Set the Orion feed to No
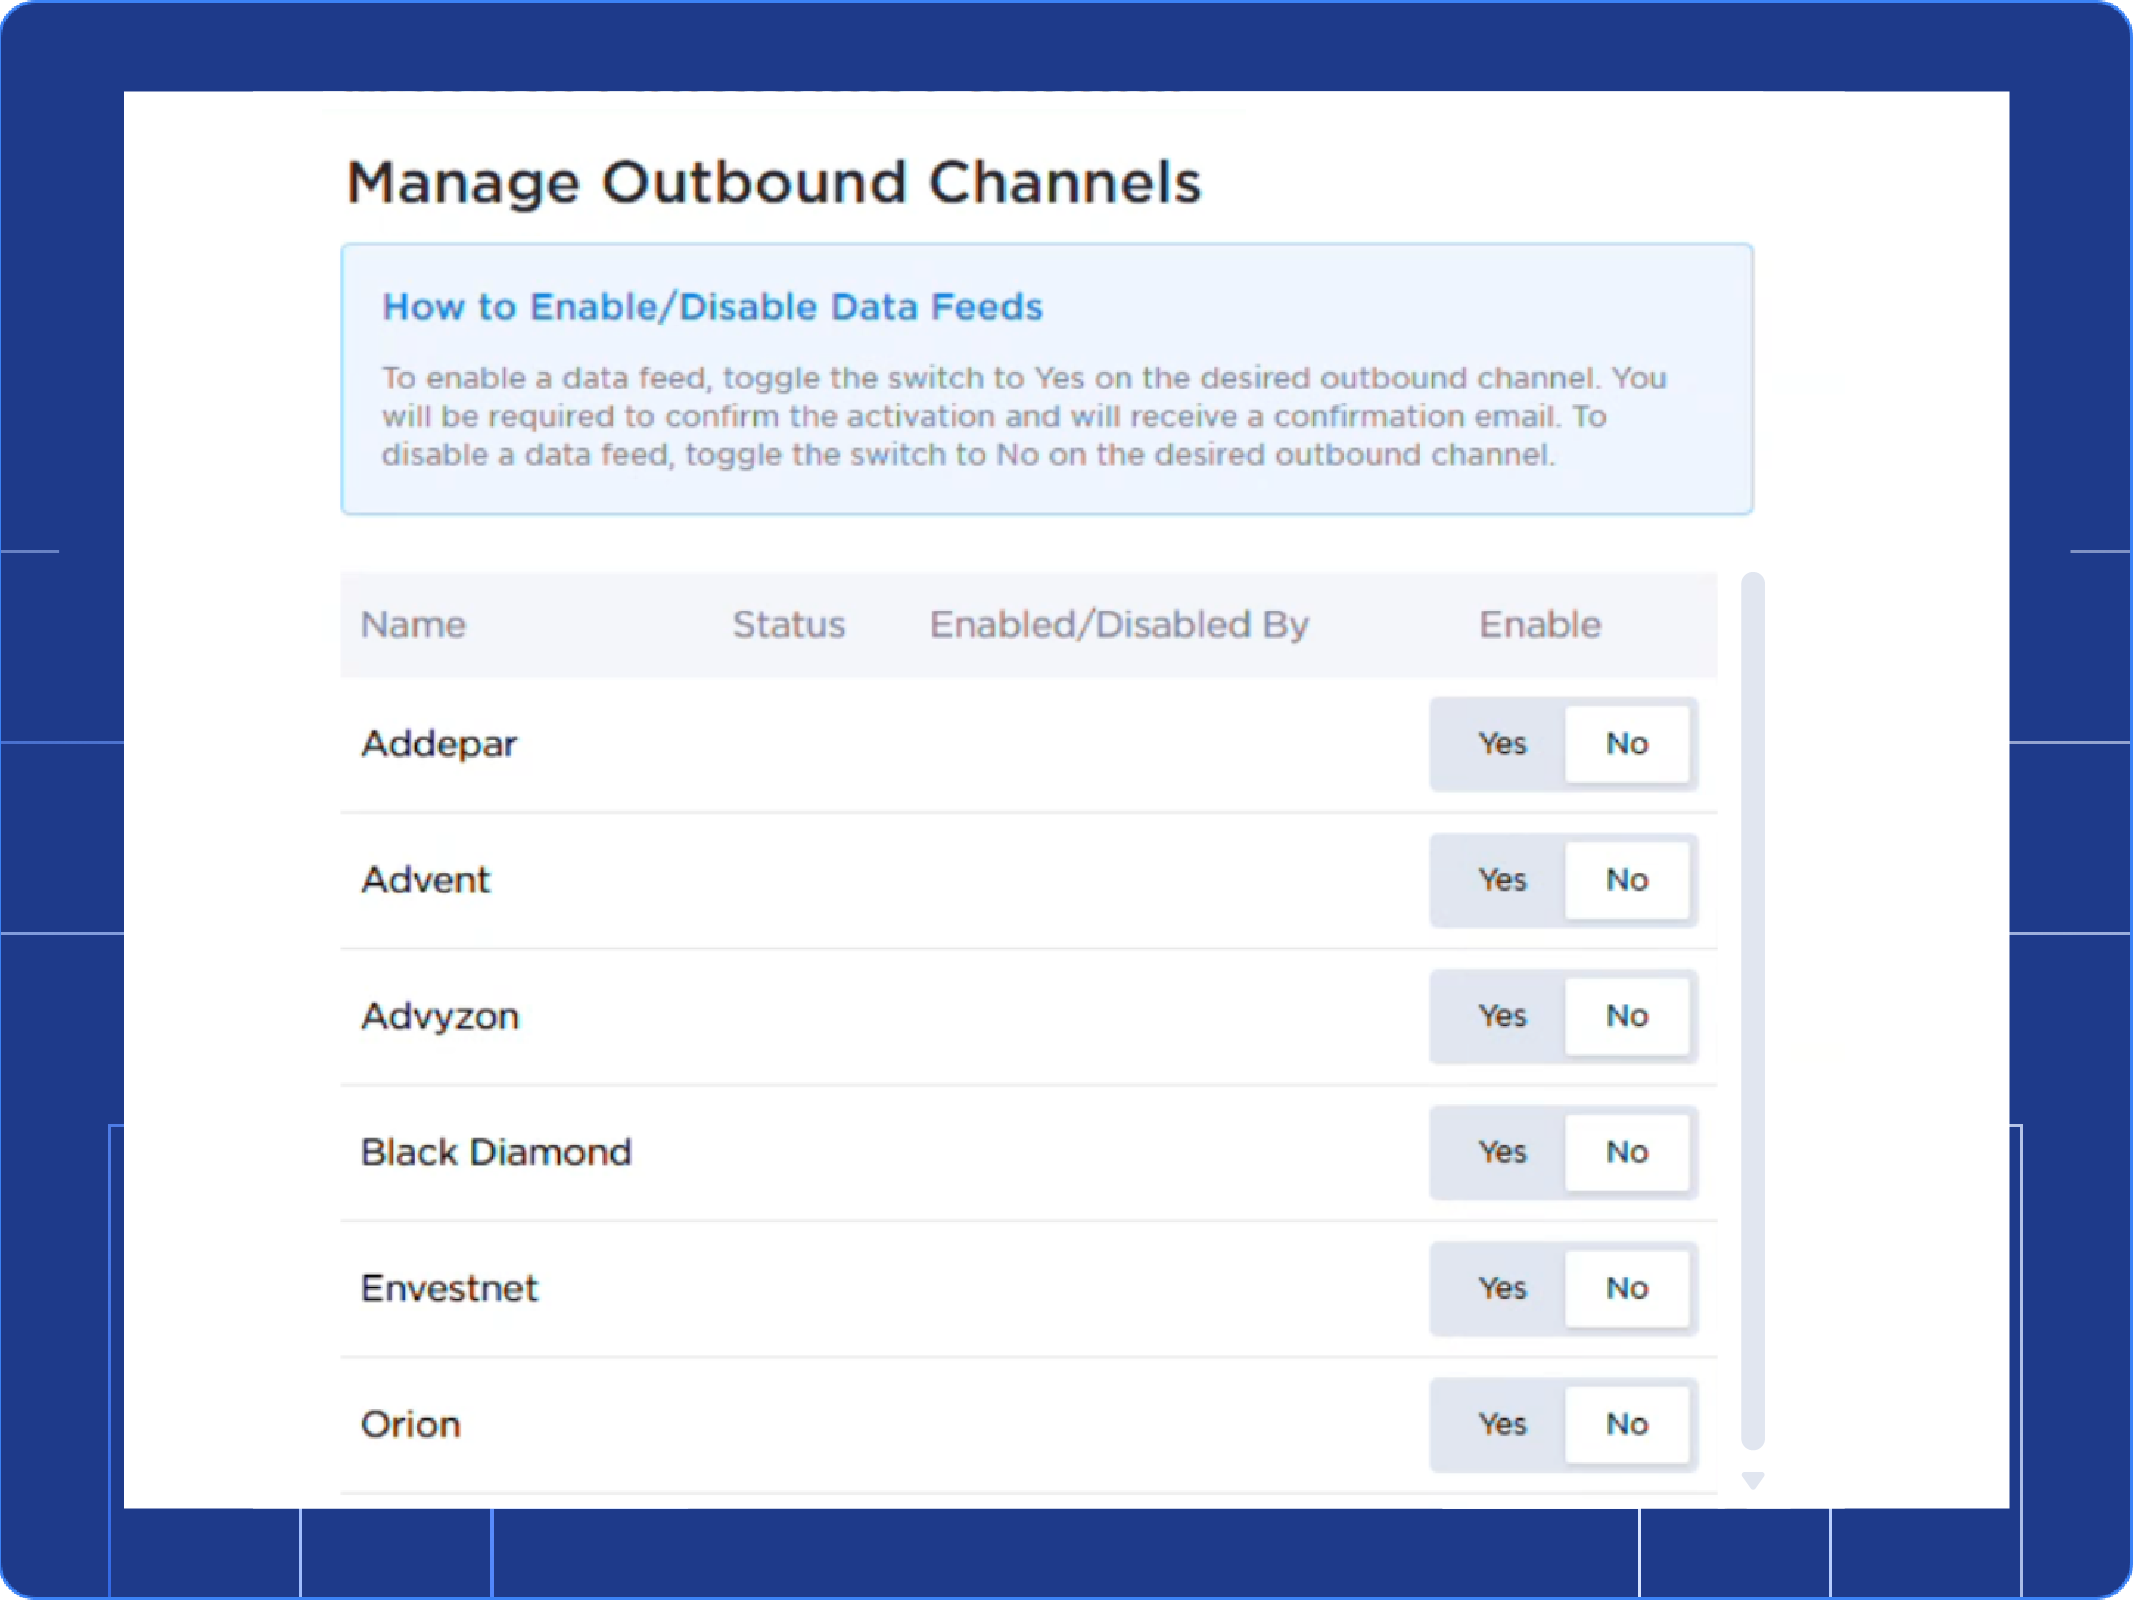 pos(1628,1424)
